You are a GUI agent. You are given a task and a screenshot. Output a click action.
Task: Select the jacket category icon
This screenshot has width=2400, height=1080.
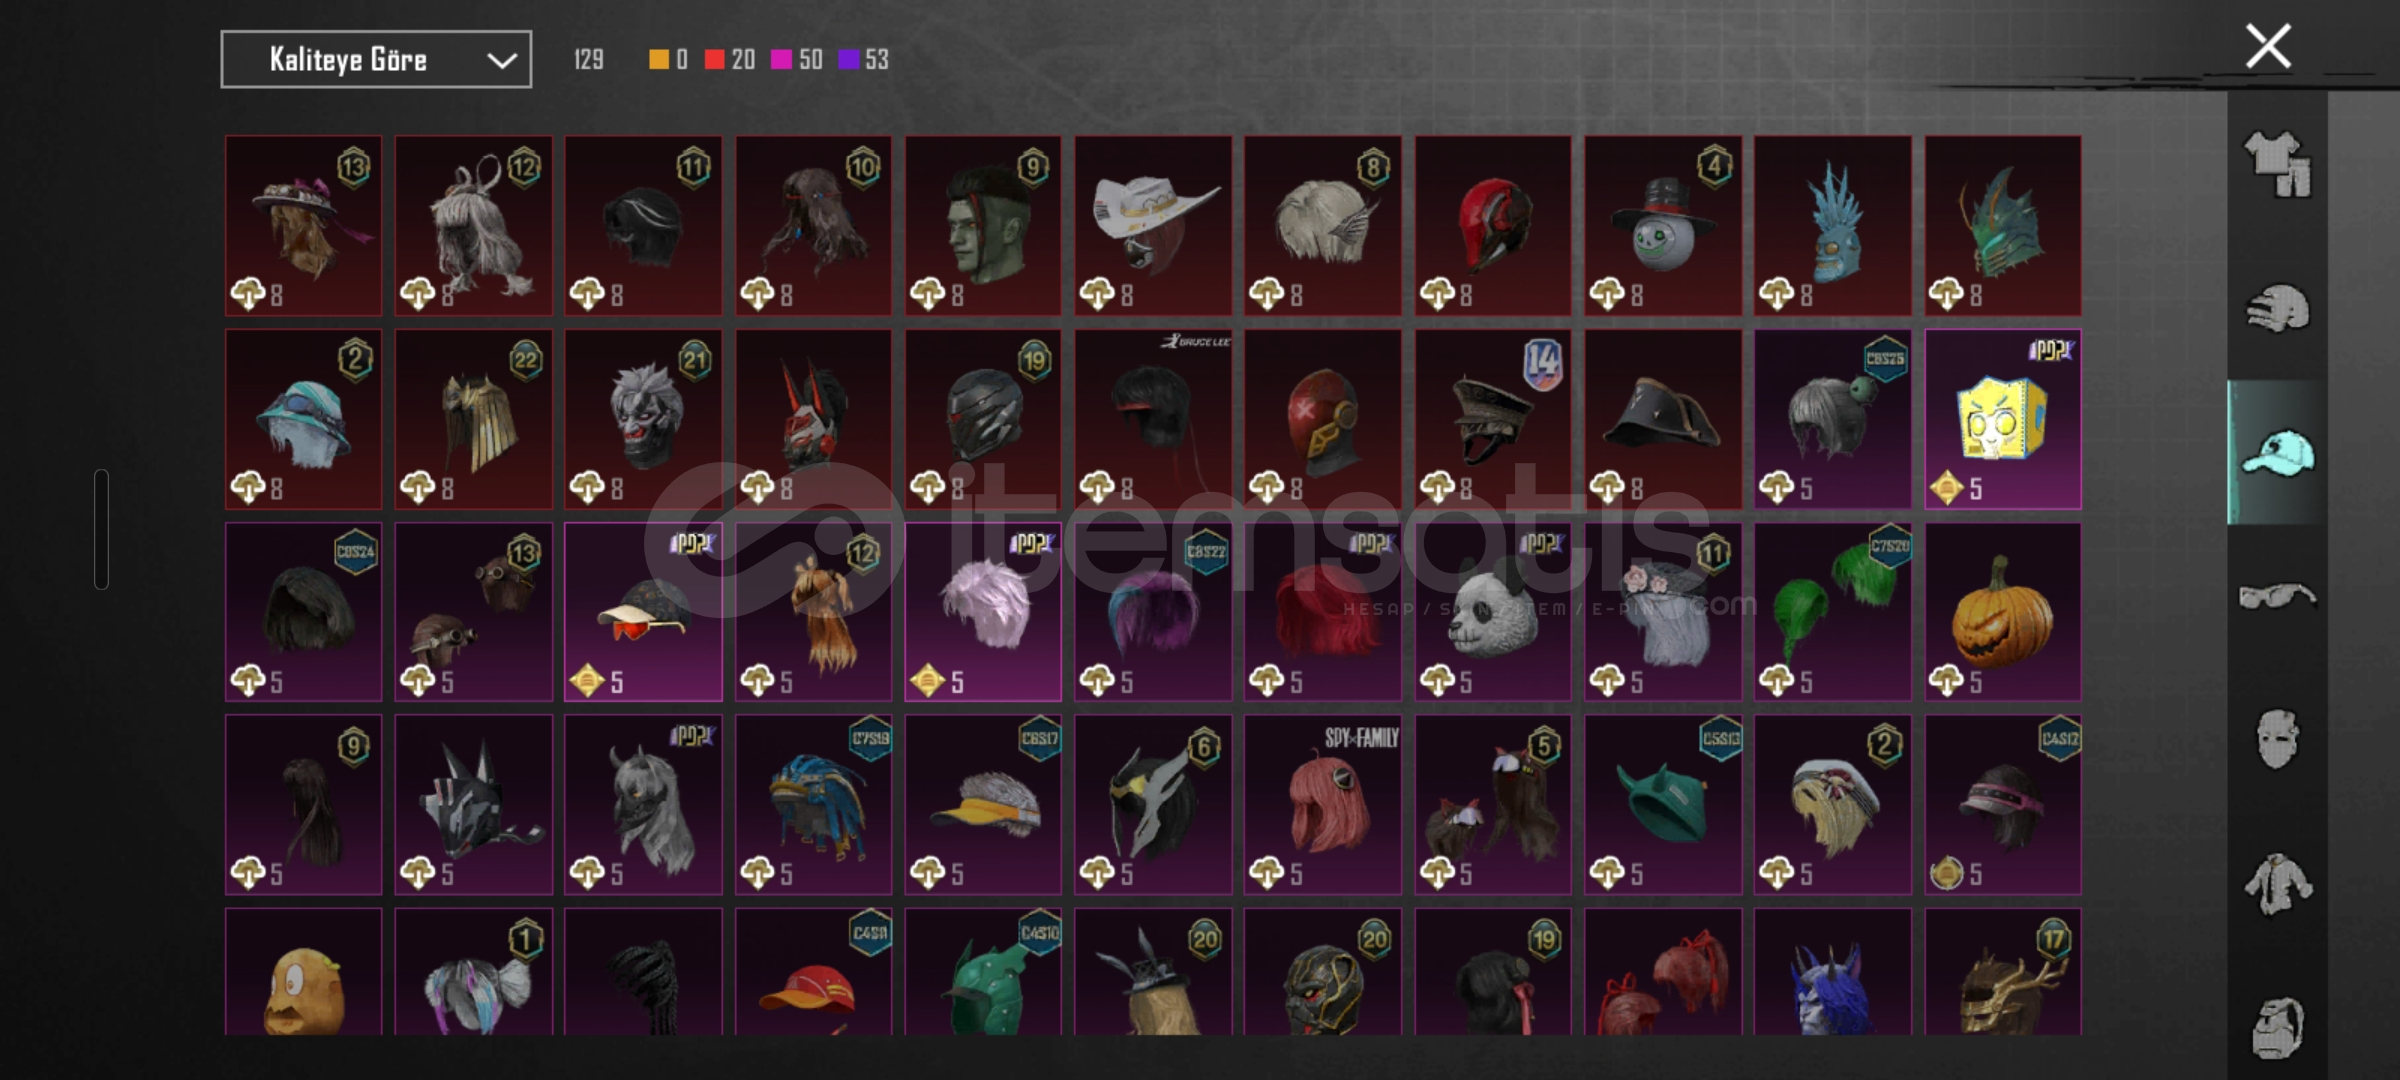click(2277, 884)
